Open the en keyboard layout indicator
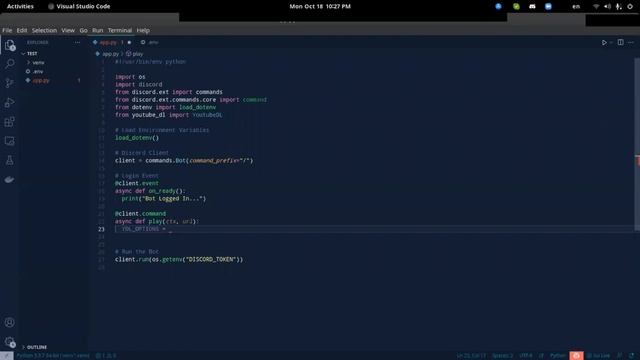 [576, 7]
